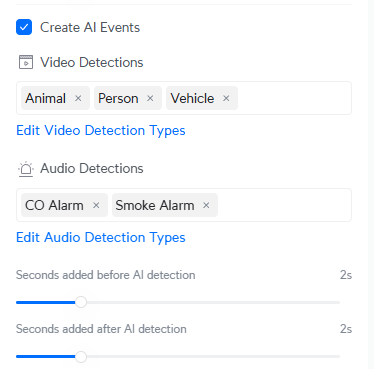Screen dimensions: 374x369
Task: Click inside the Audio Detections tag field
Action: pos(184,205)
